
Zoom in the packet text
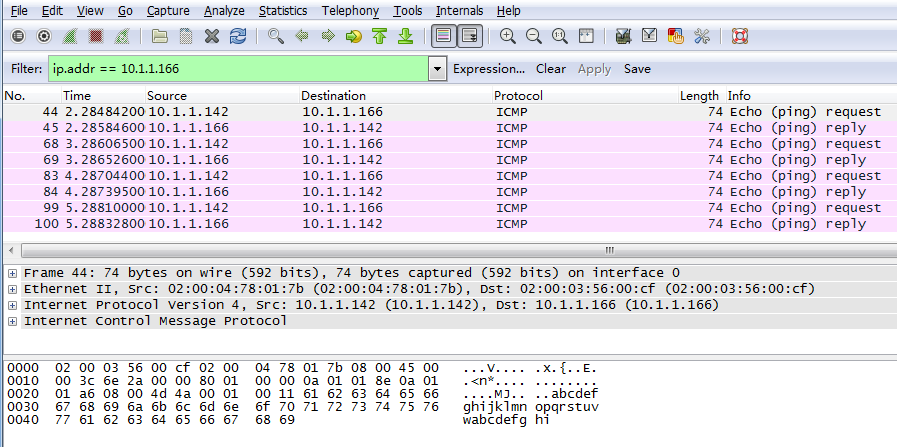tap(507, 37)
